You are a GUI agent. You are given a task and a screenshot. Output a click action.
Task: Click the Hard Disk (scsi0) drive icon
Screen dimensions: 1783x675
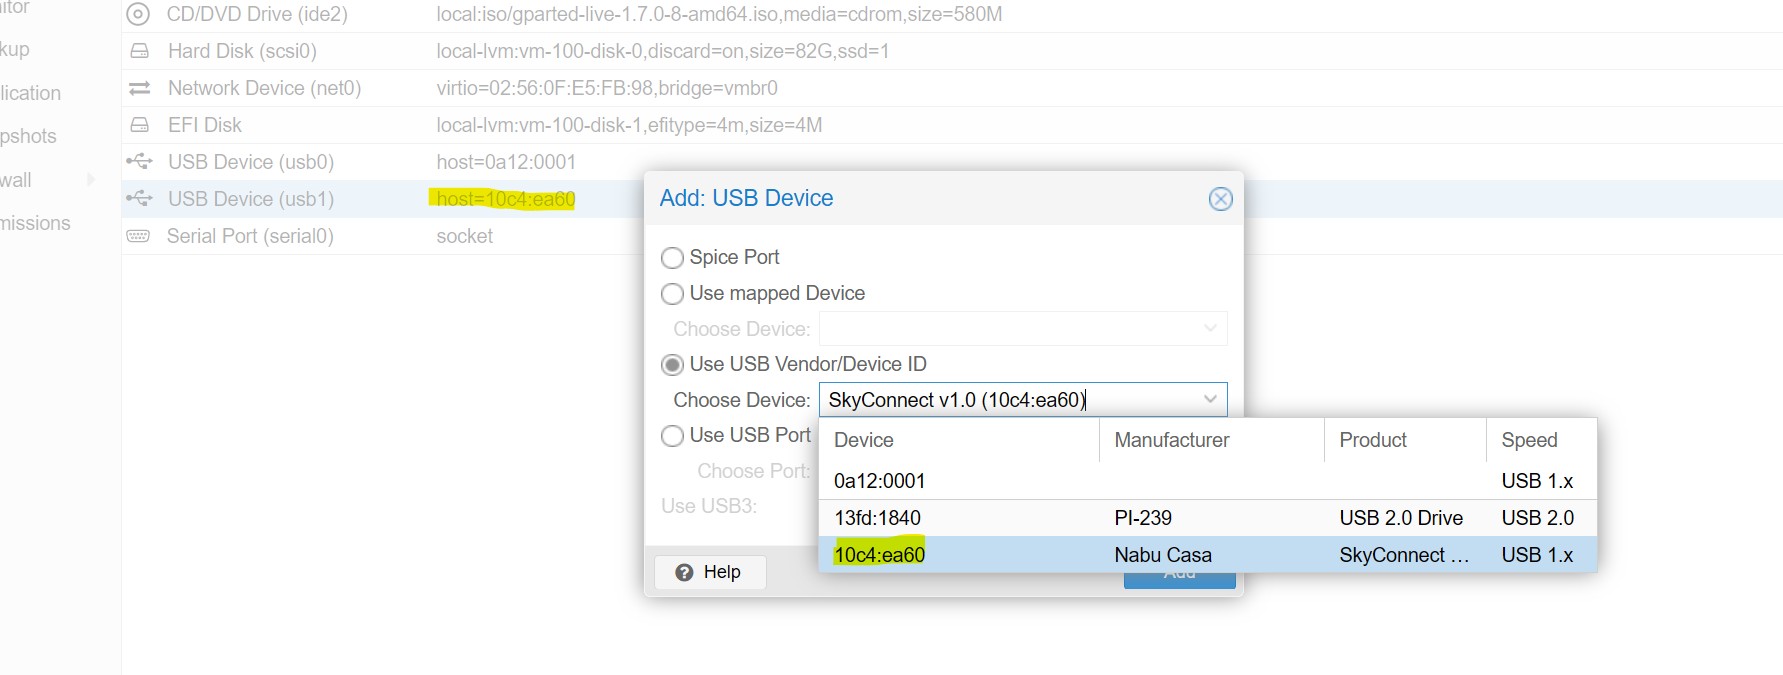point(140,51)
